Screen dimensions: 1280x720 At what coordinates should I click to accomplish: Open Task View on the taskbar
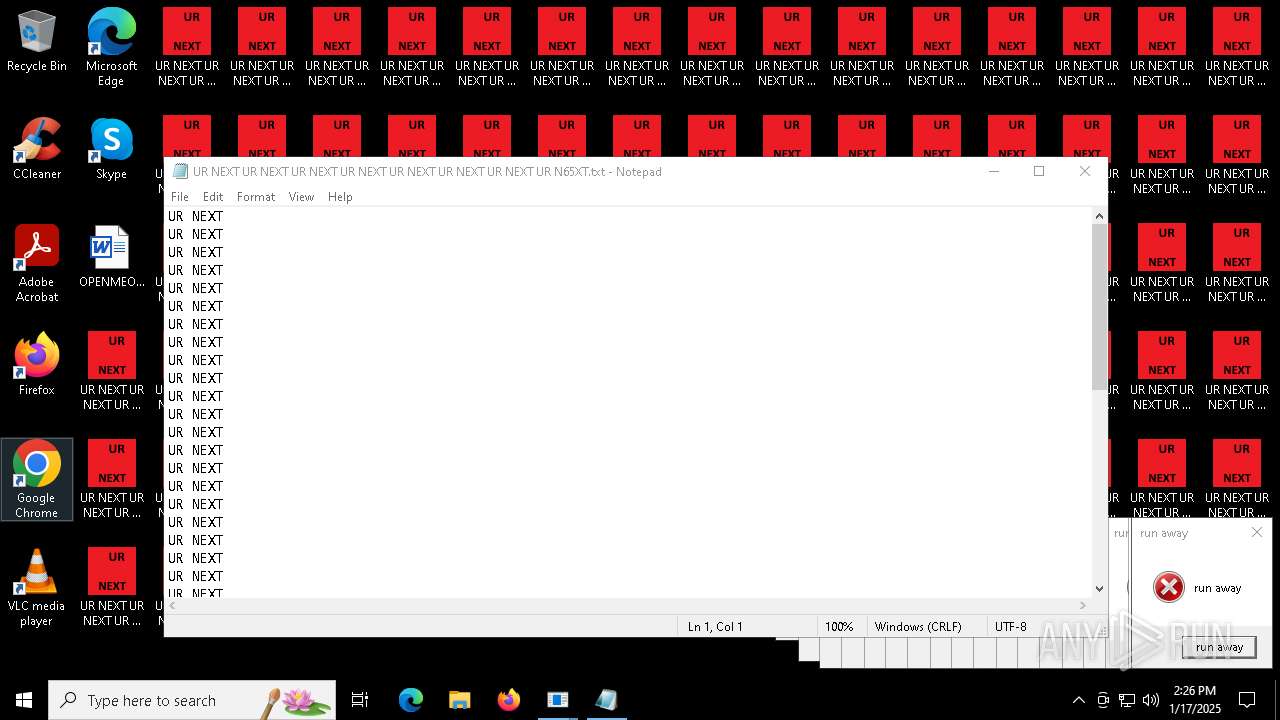point(360,700)
